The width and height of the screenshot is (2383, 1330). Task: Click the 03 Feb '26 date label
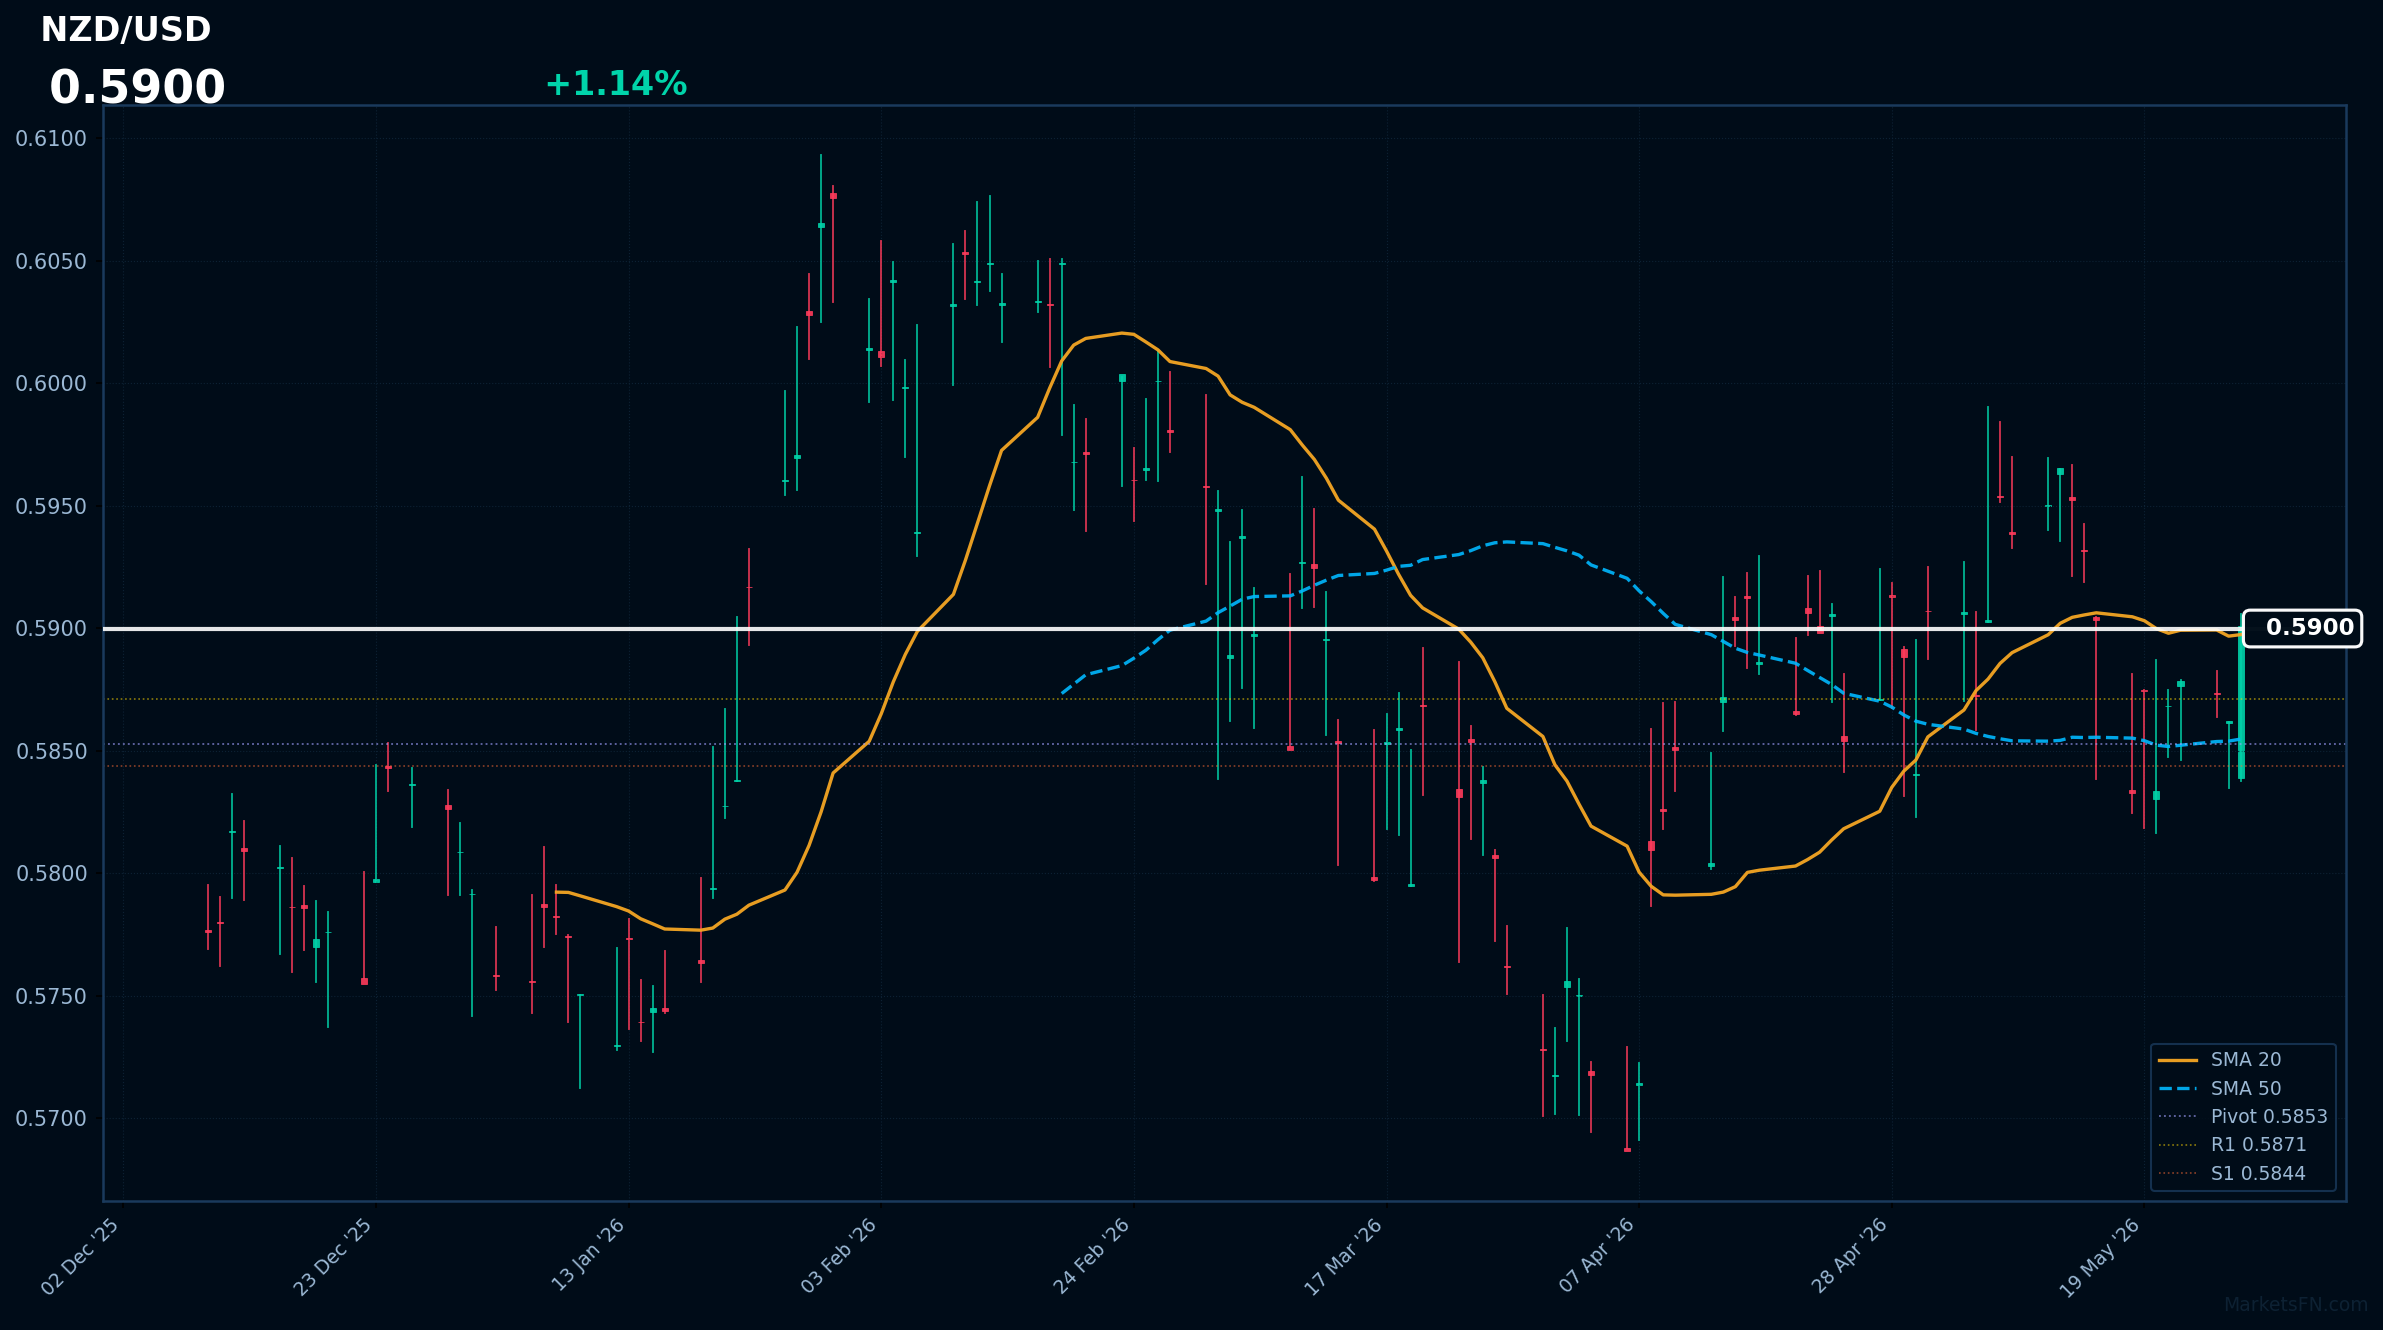840,1256
